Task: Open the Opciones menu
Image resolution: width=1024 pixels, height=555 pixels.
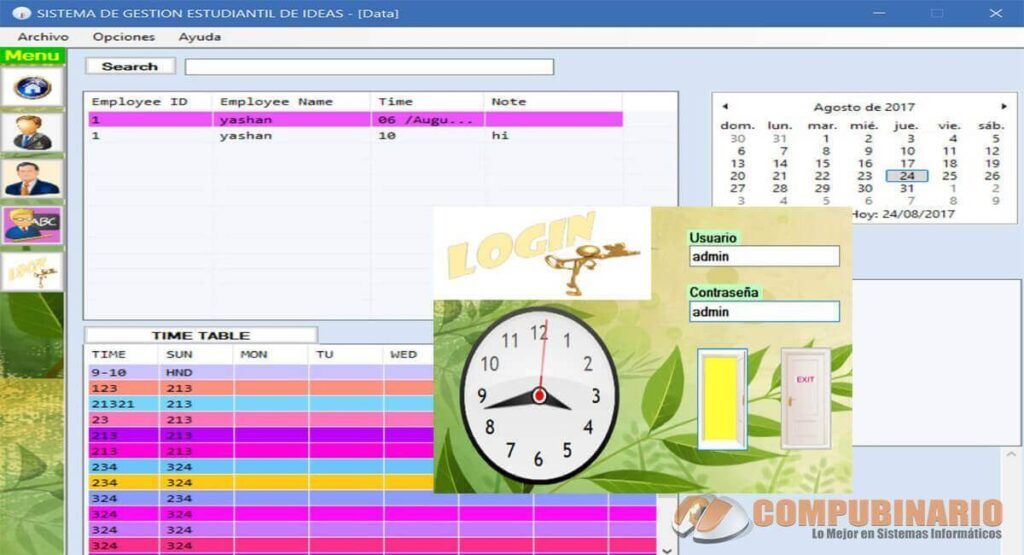Action: [x=123, y=37]
